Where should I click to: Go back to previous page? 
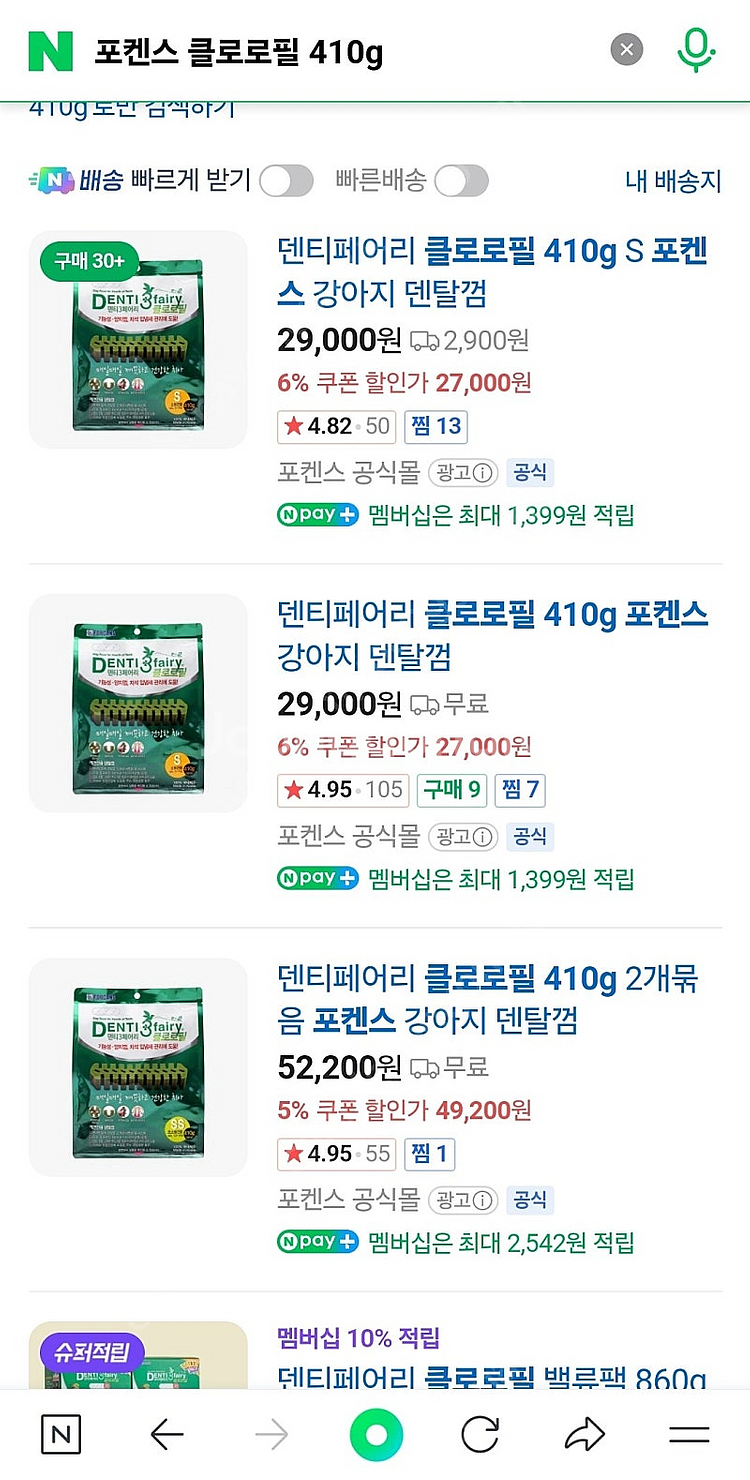[166, 1436]
